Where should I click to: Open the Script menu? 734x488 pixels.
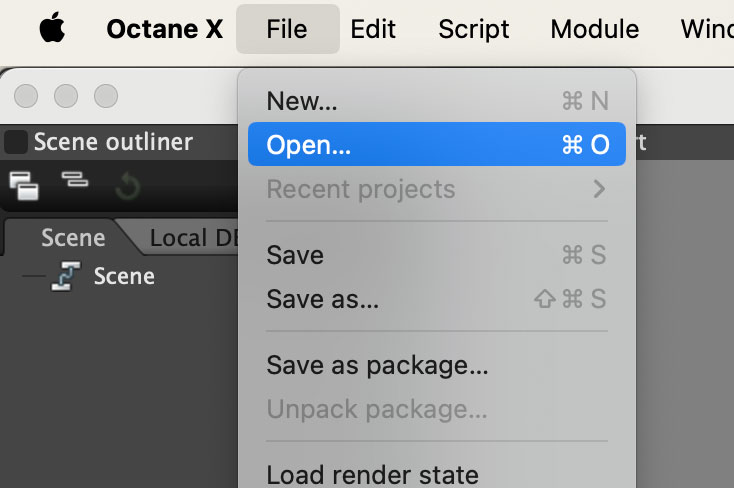[472, 29]
